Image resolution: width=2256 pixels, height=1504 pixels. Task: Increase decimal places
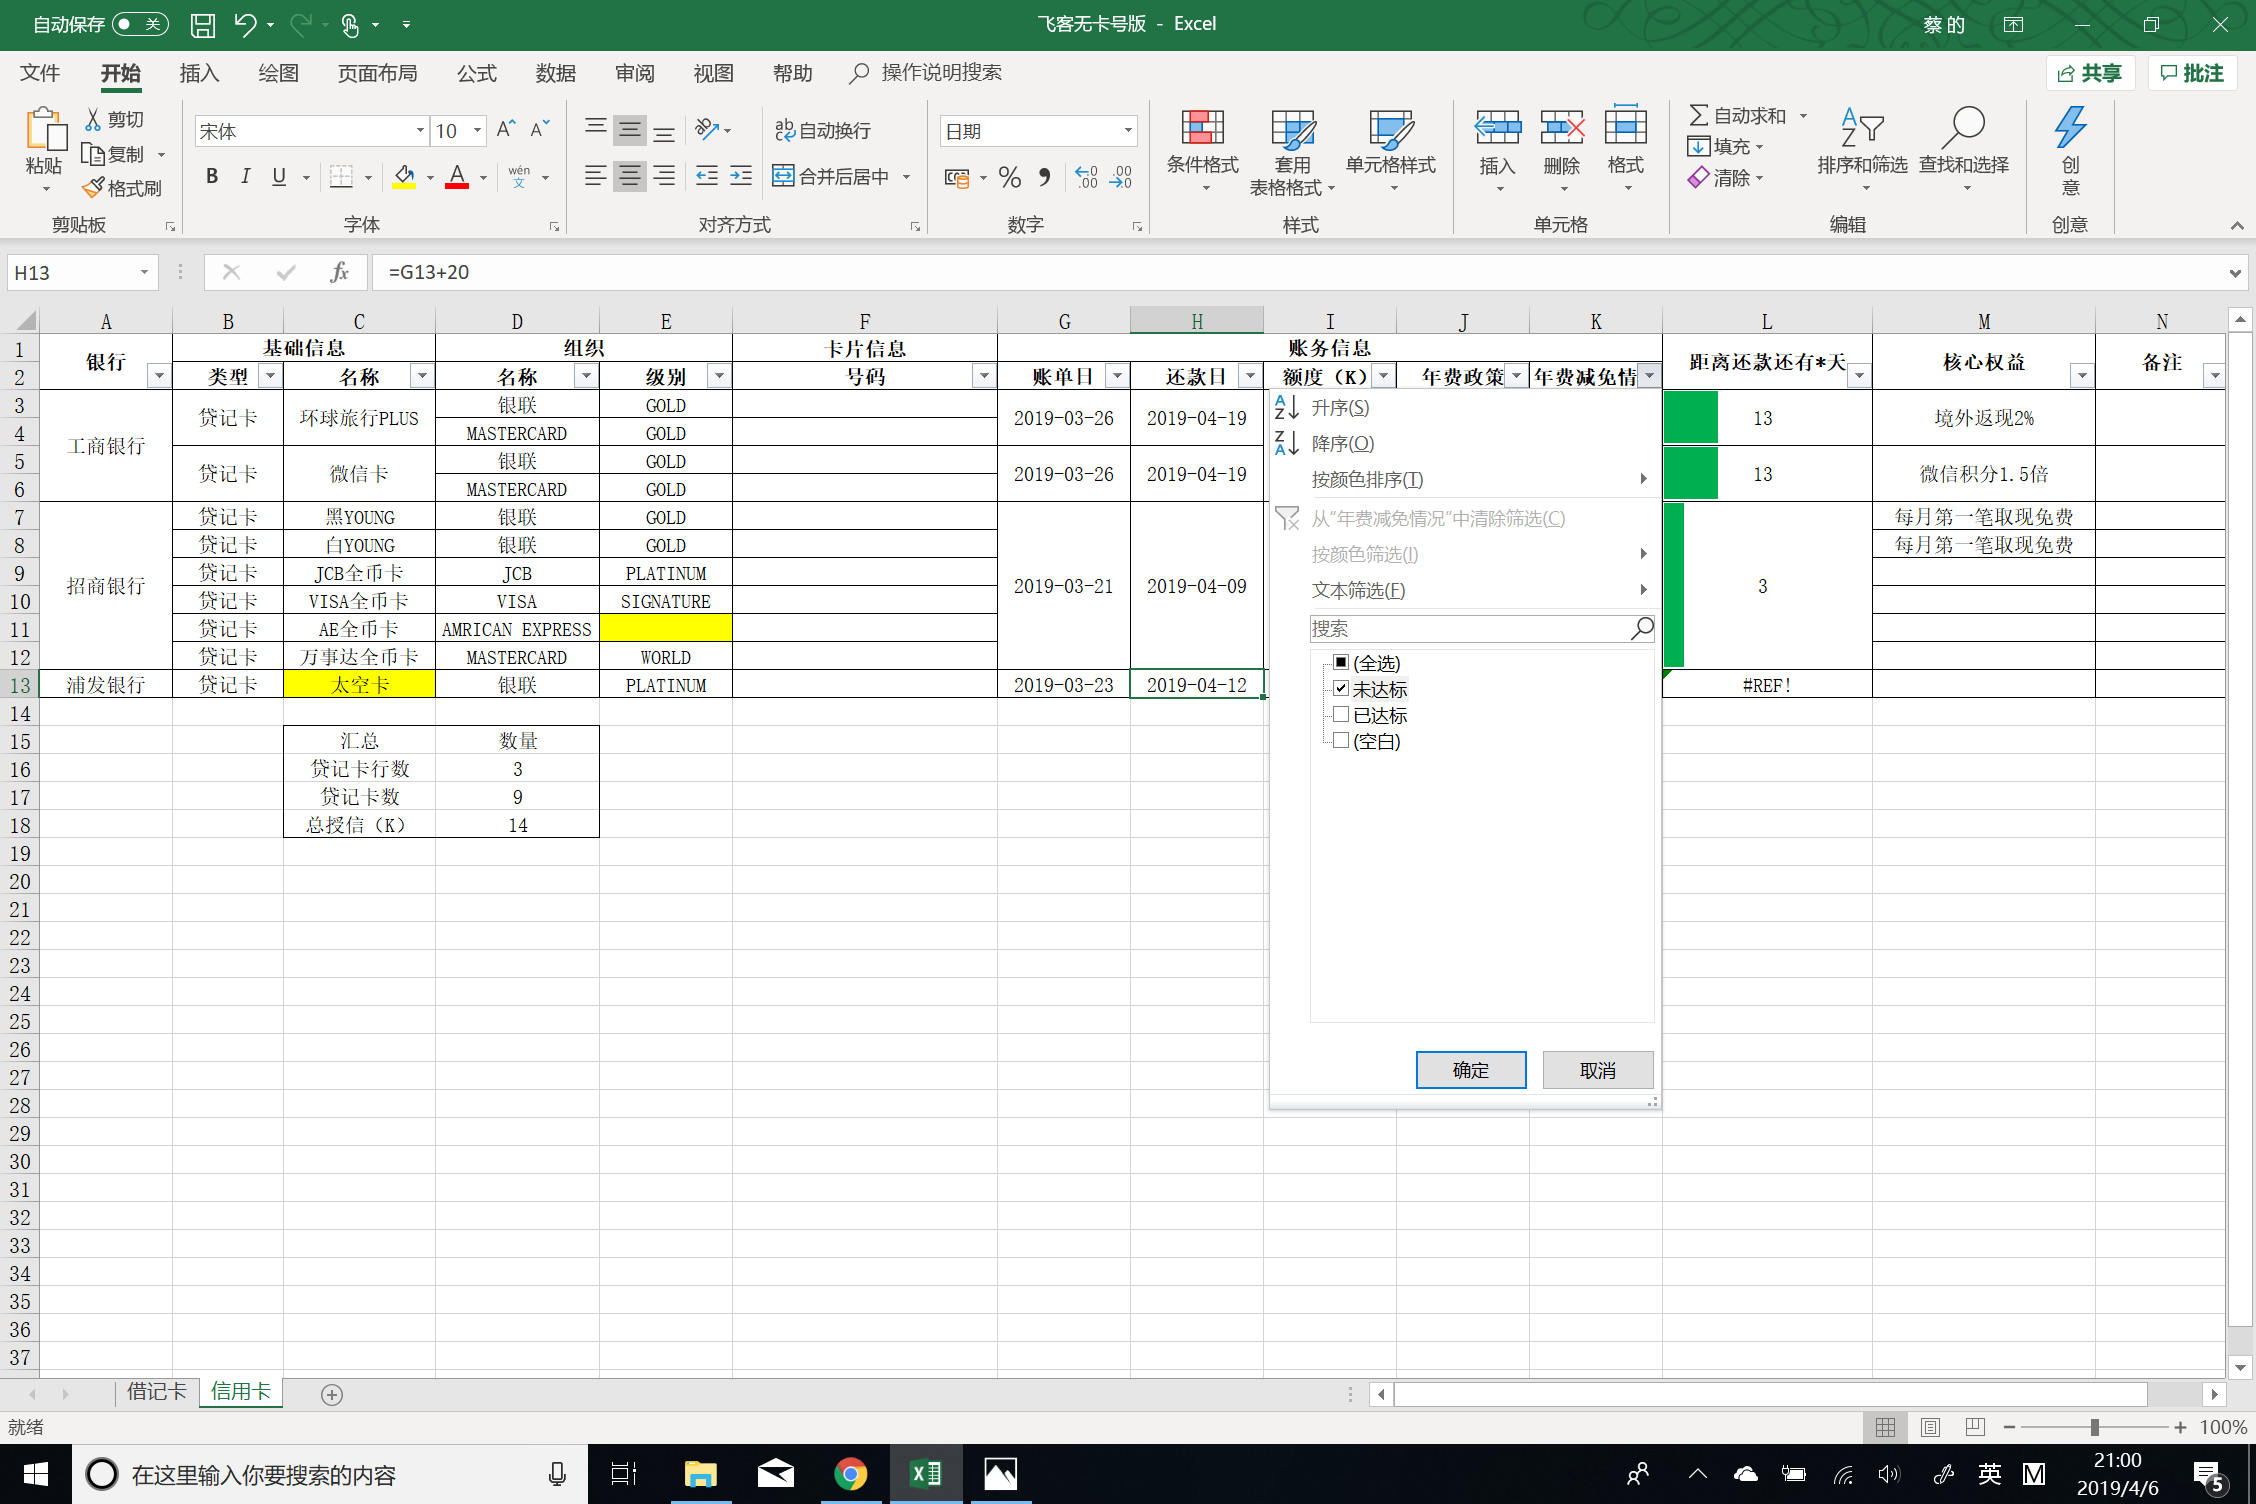1087,177
